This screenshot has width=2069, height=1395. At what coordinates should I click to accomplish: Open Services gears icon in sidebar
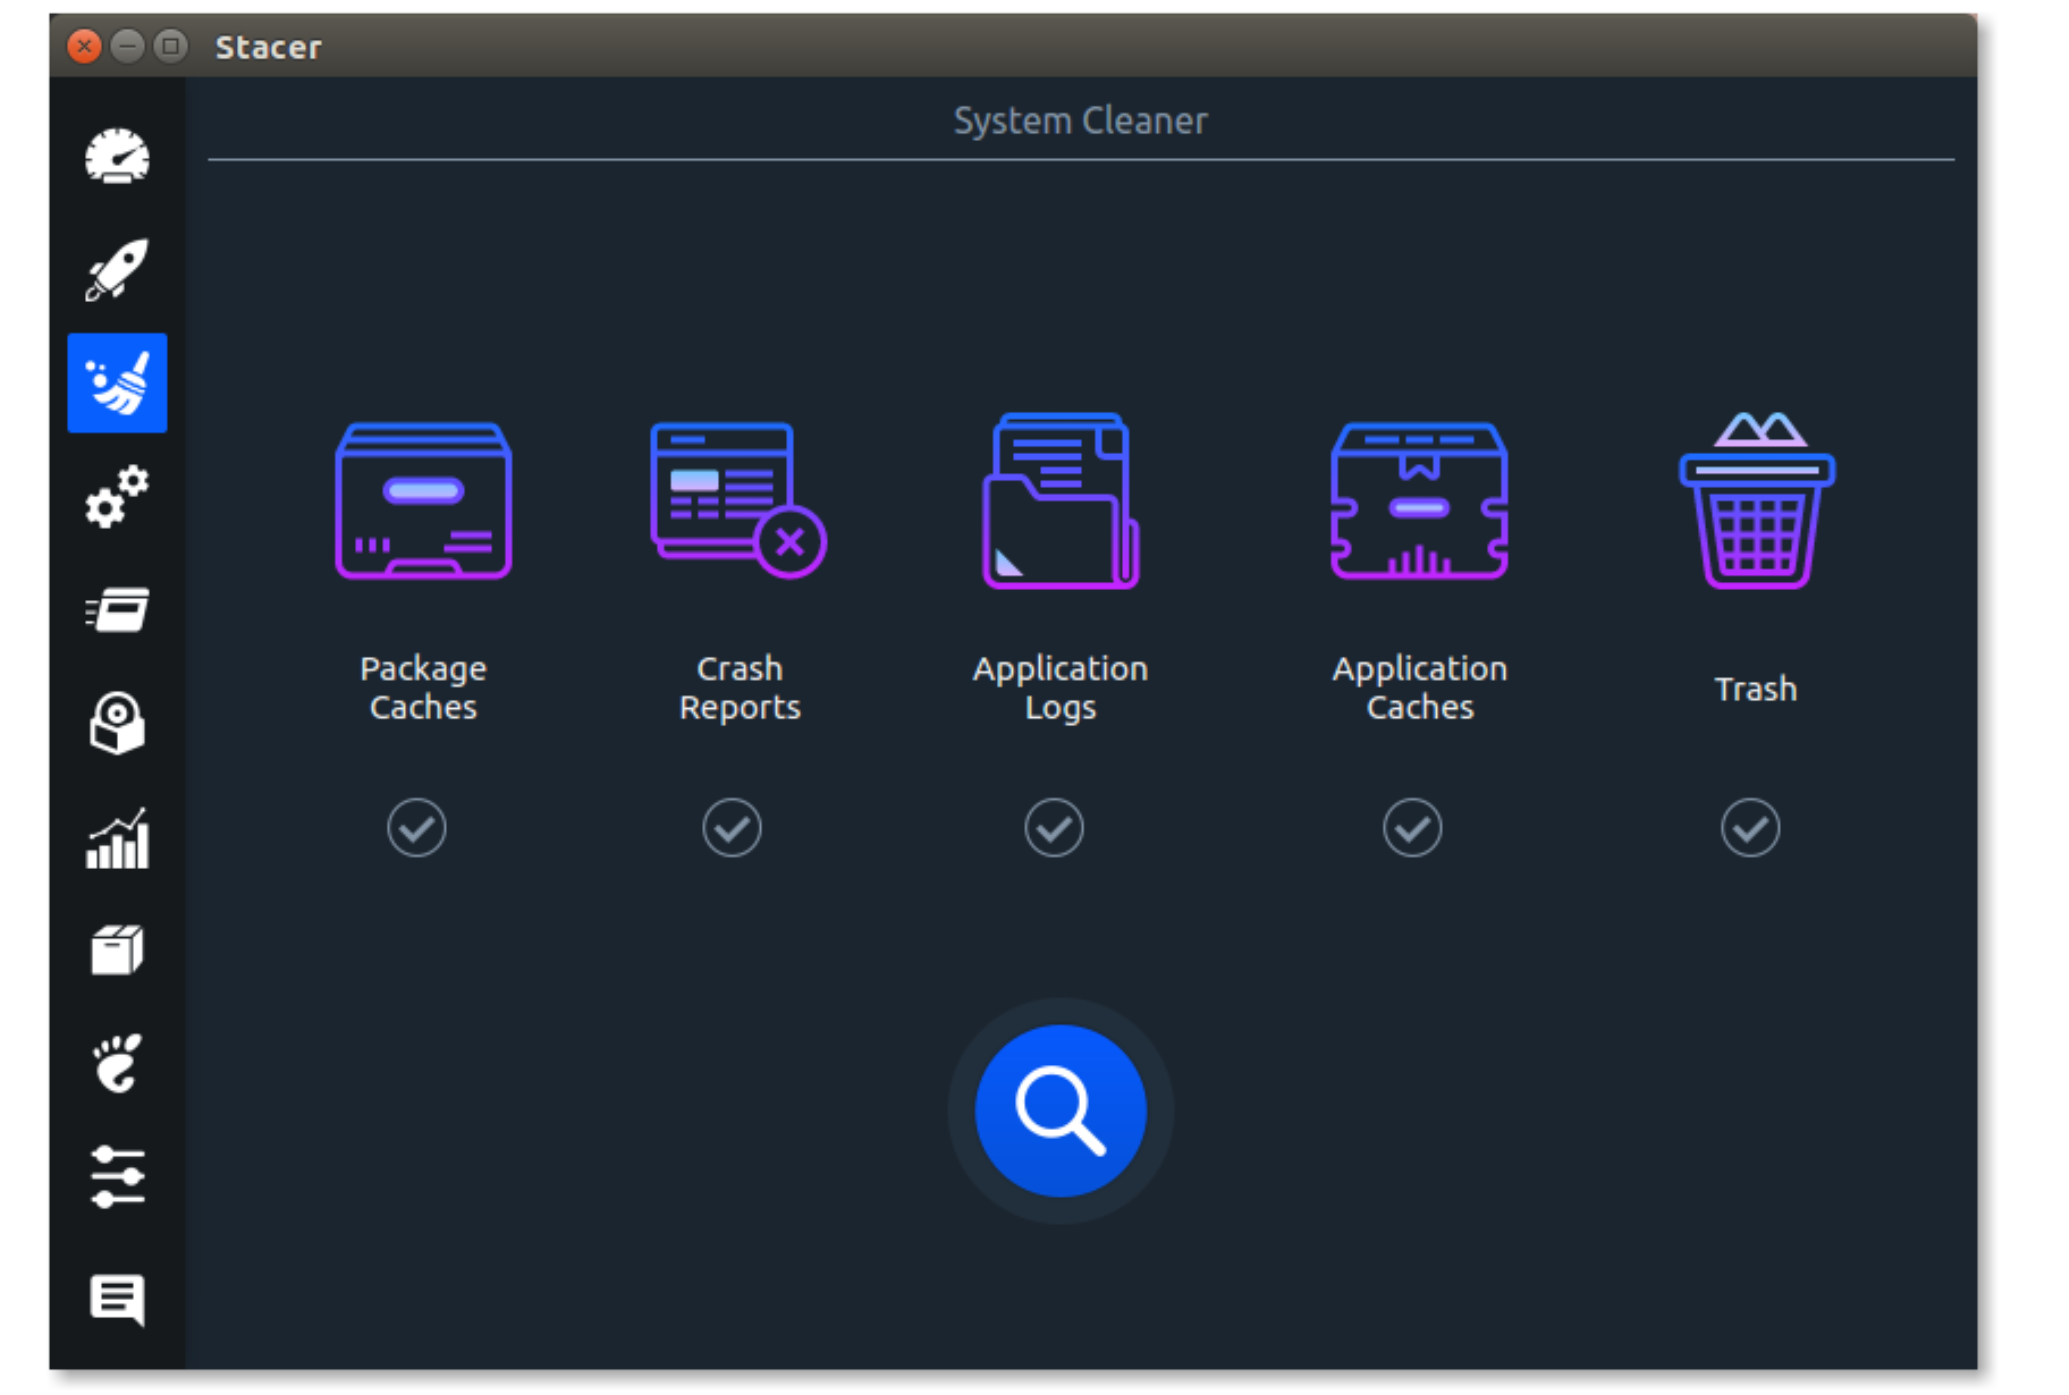click(117, 496)
